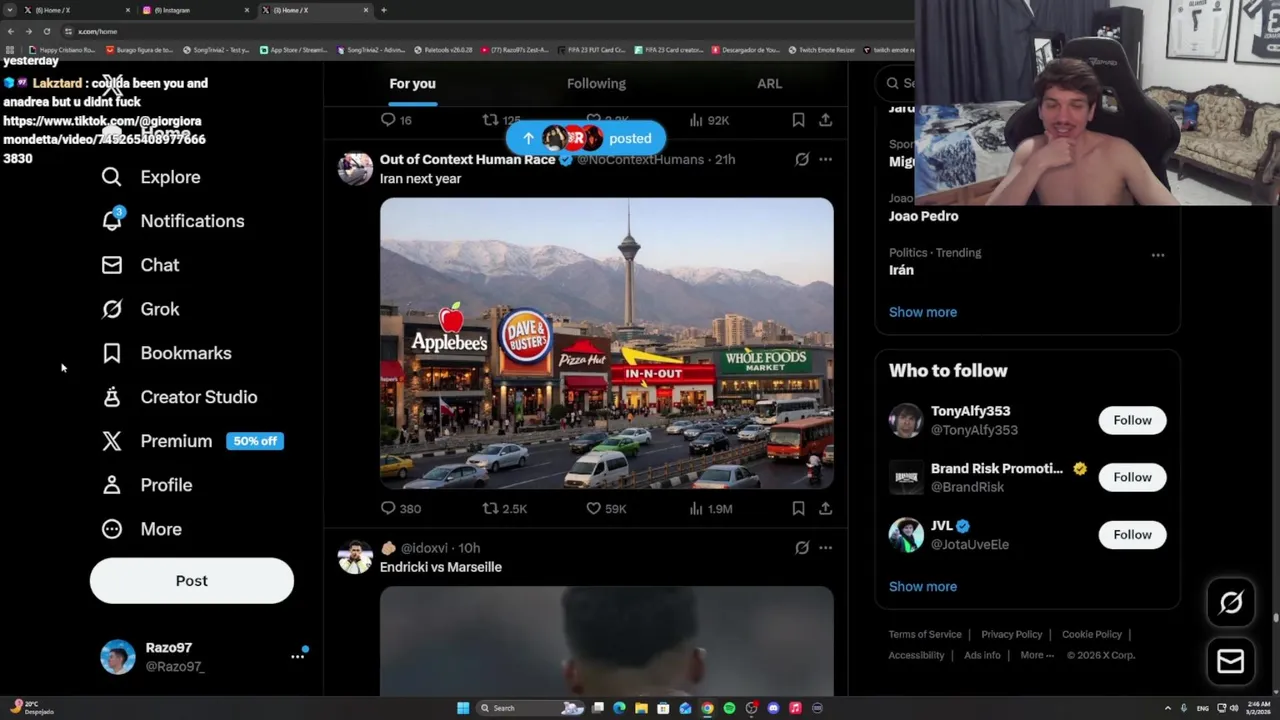1280x720 pixels.
Task: Open floating messages envelope button
Action: click(1231, 661)
